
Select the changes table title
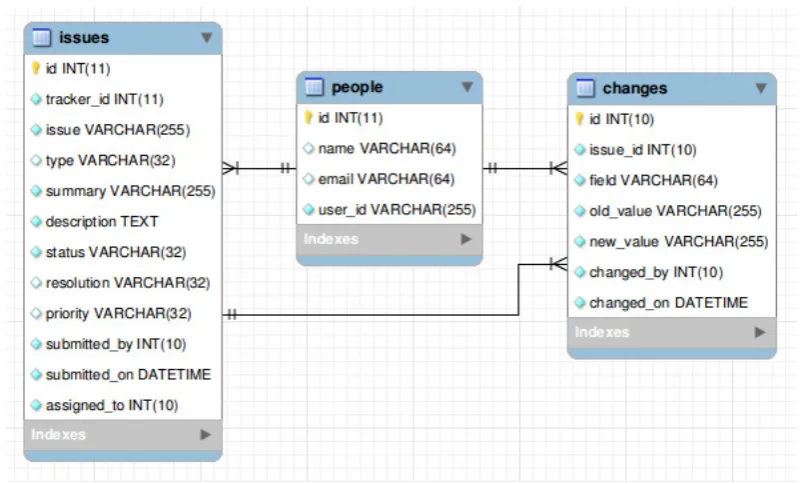click(x=635, y=88)
